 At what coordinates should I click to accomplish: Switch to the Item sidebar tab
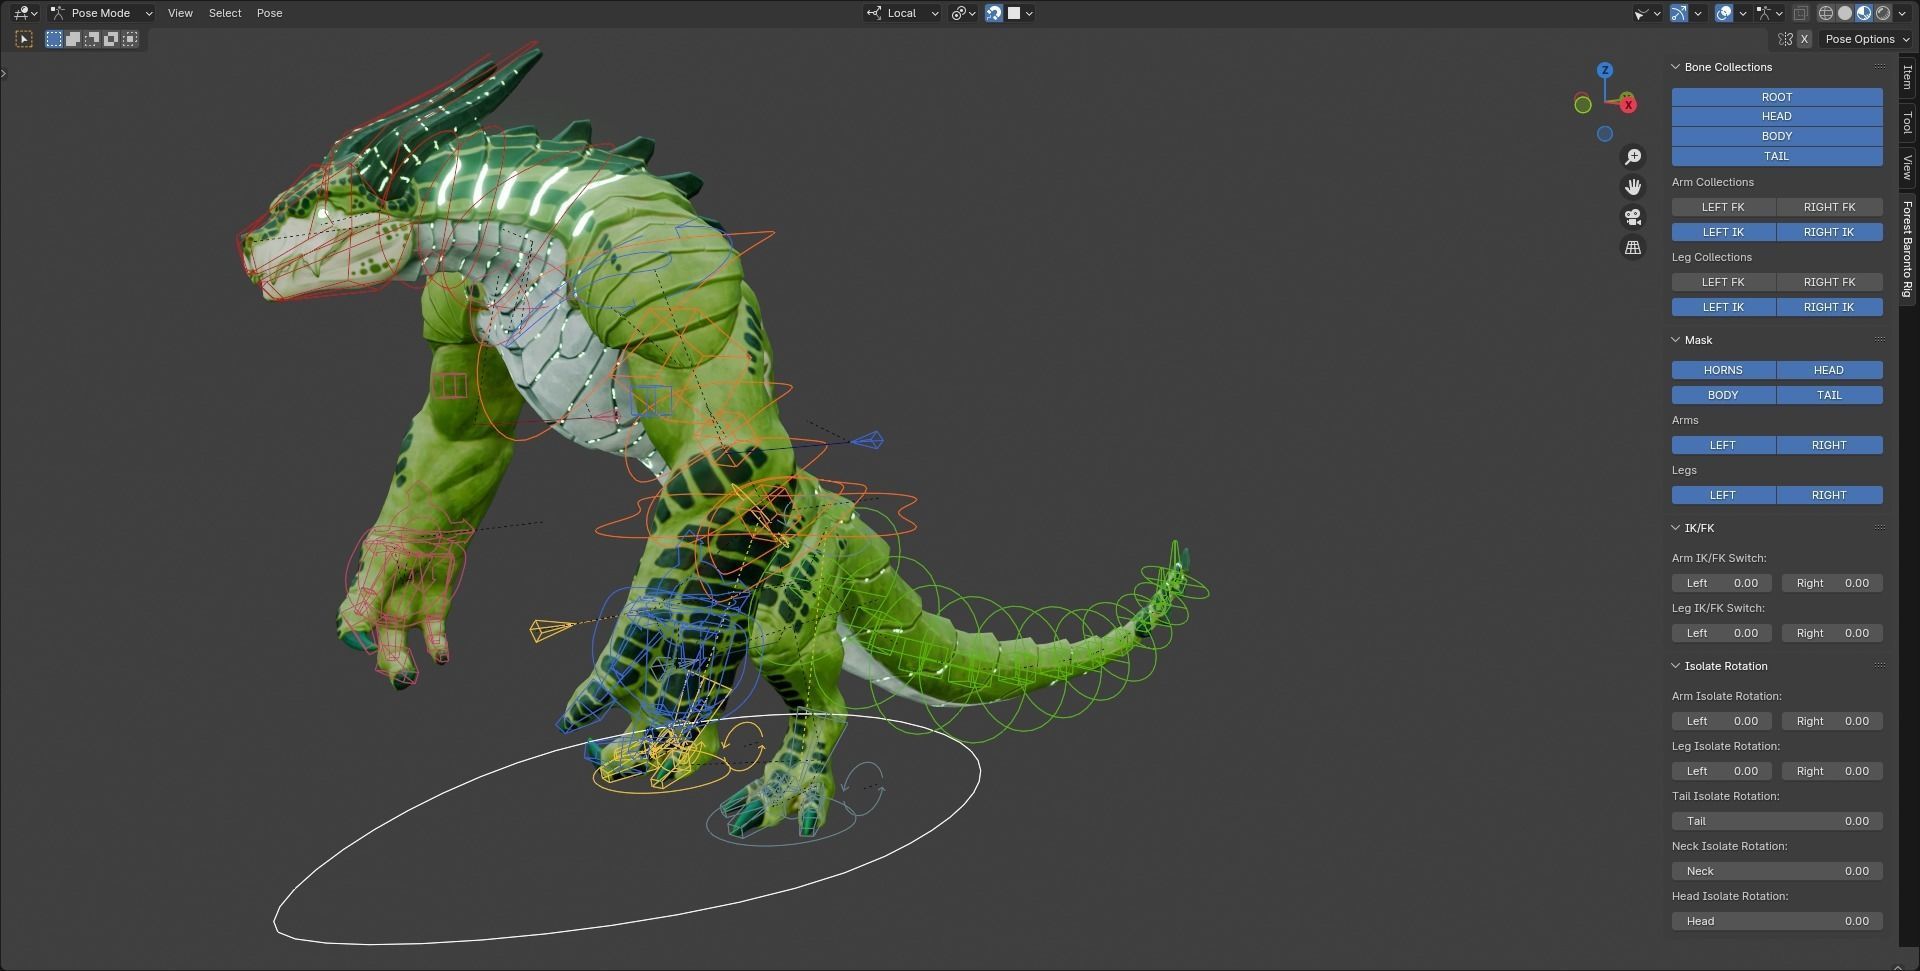[x=1908, y=78]
